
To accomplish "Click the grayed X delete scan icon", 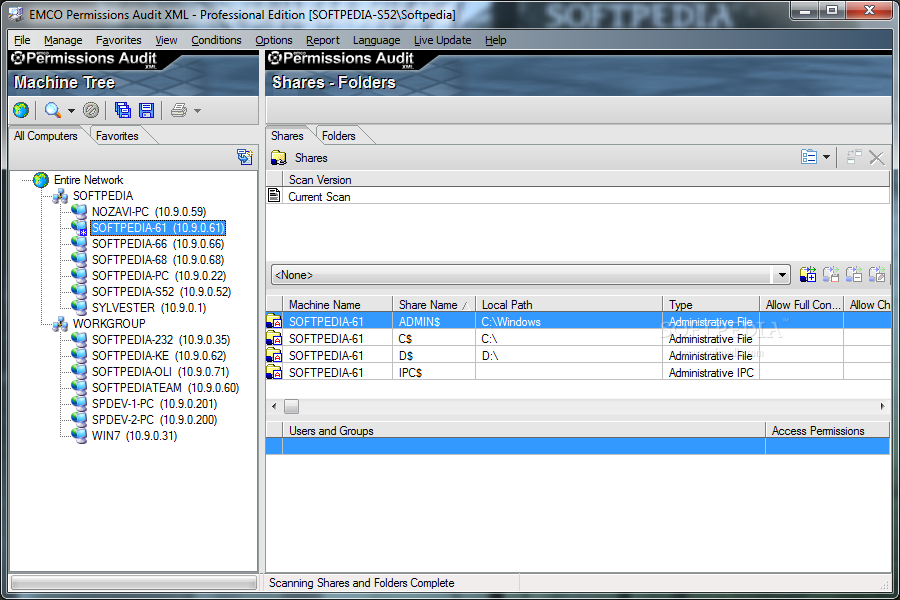I will (x=876, y=157).
